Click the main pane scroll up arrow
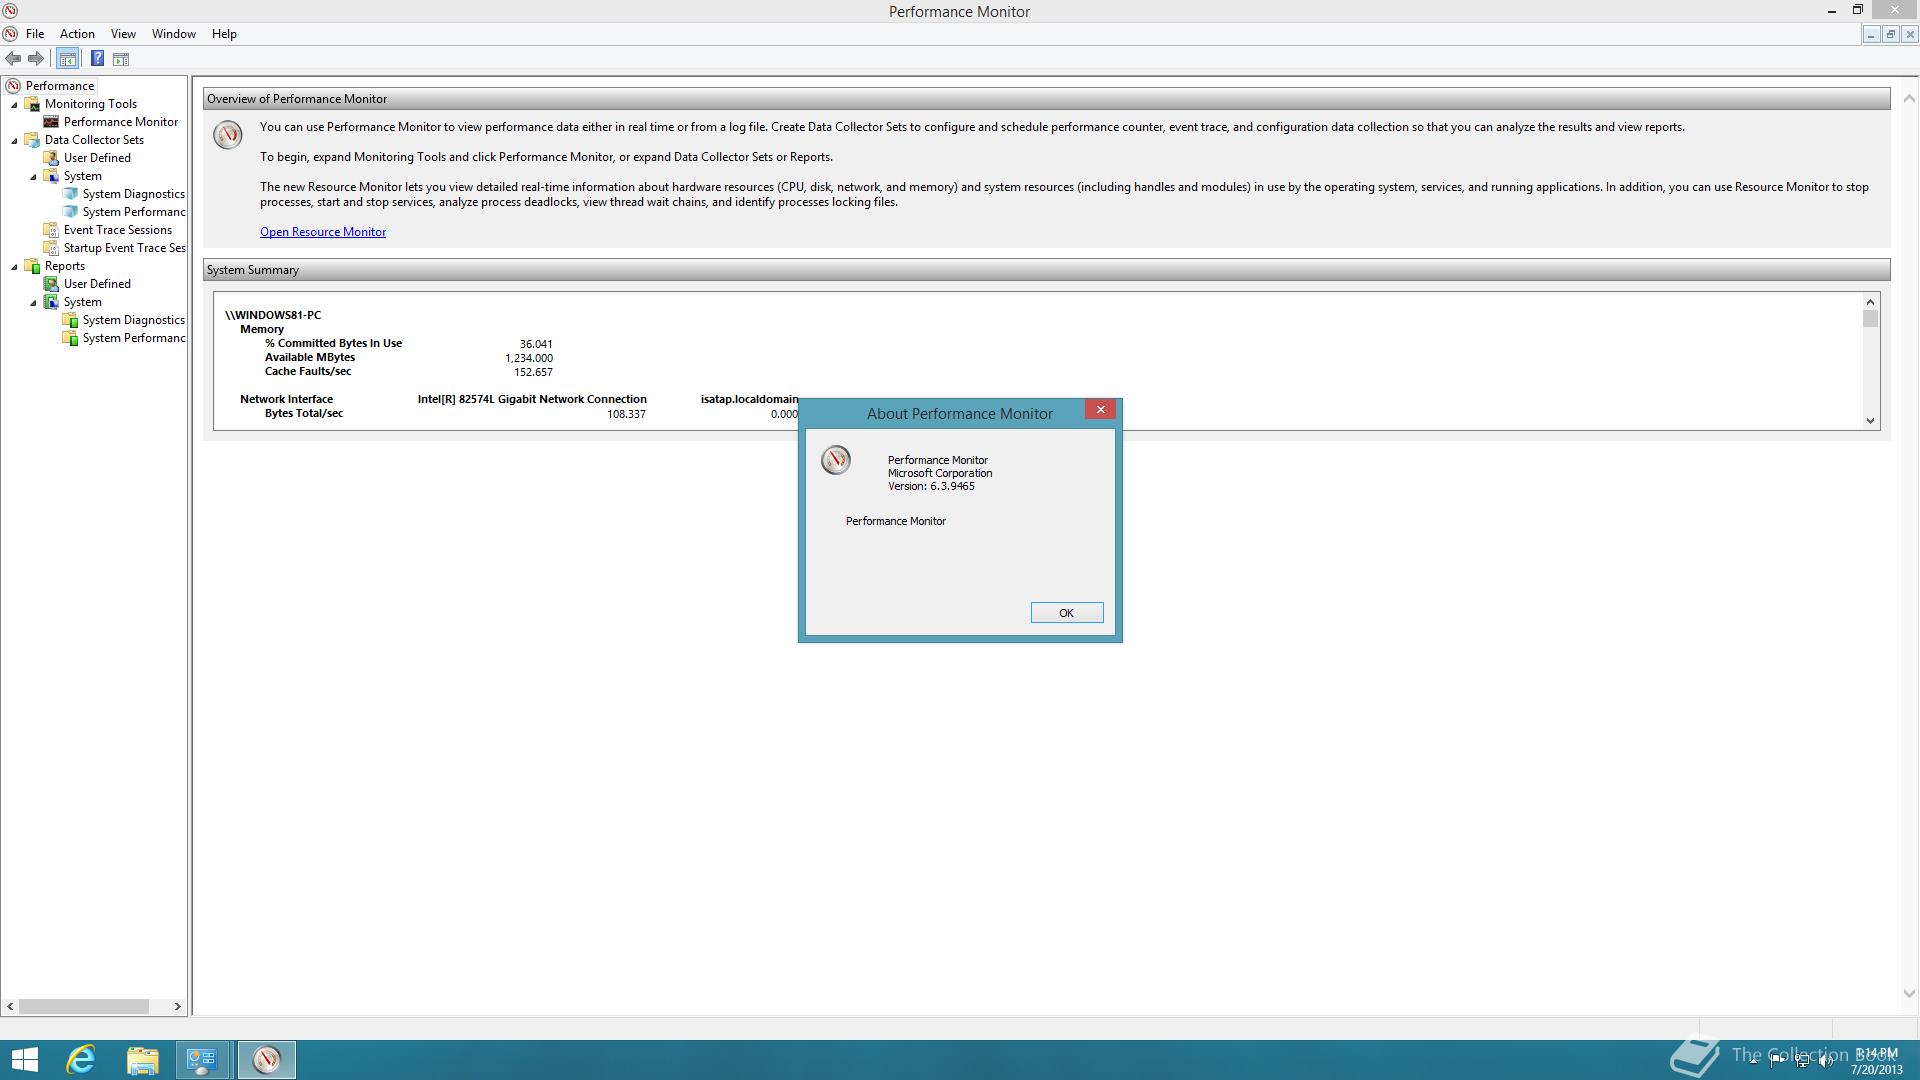This screenshot has width=1920, height=1080. pyautogui.click(x=1909, y=99)
